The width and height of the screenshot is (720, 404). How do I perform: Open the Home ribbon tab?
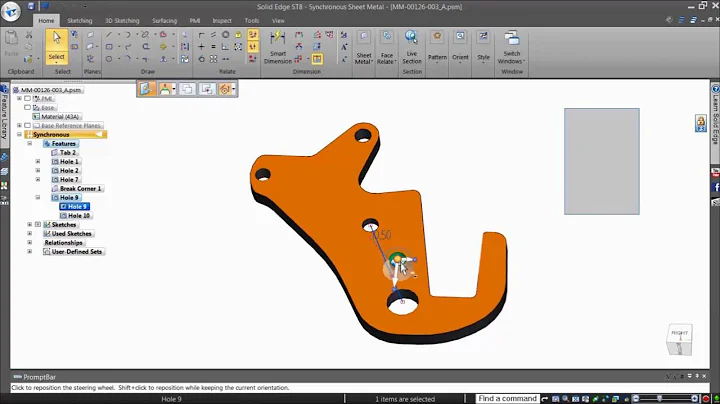pyautogui.click(x=46, y=21)
